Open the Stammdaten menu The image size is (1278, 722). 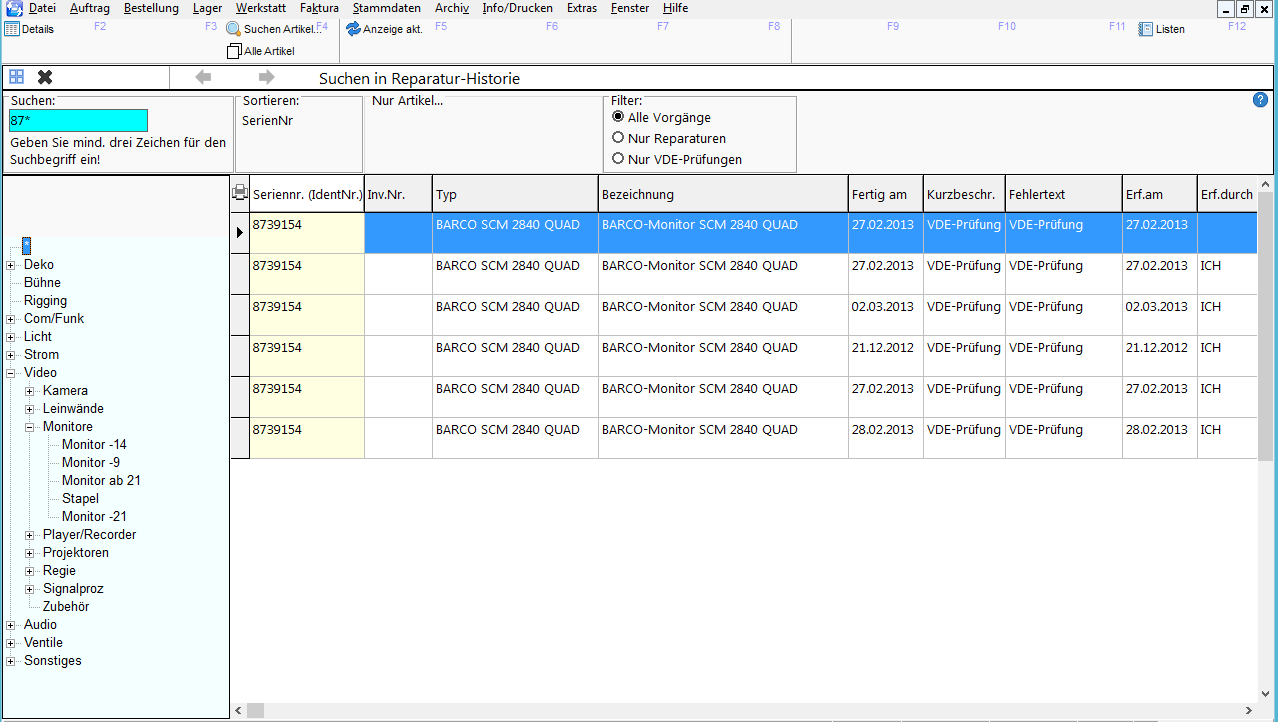[387, 8]
